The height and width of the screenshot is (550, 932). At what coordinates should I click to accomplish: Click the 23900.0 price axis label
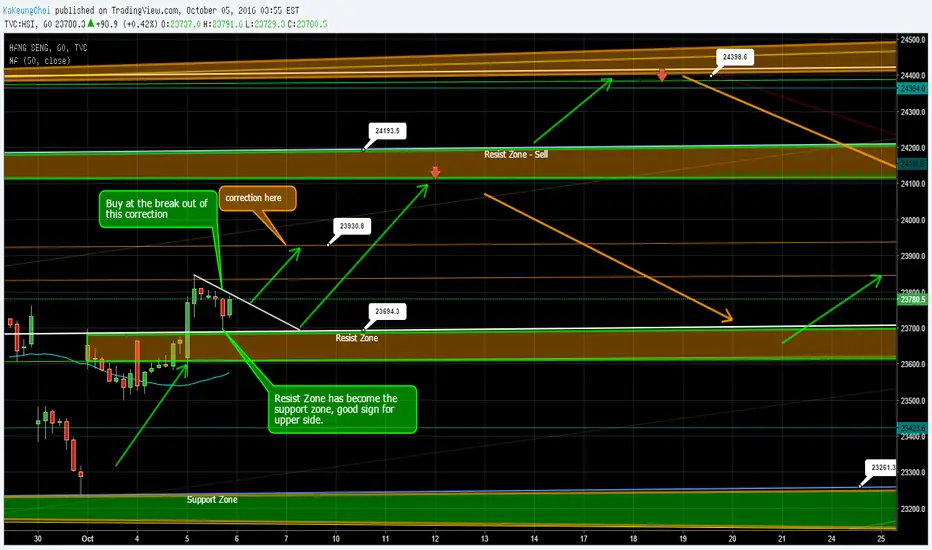click(x=913, y=256)
